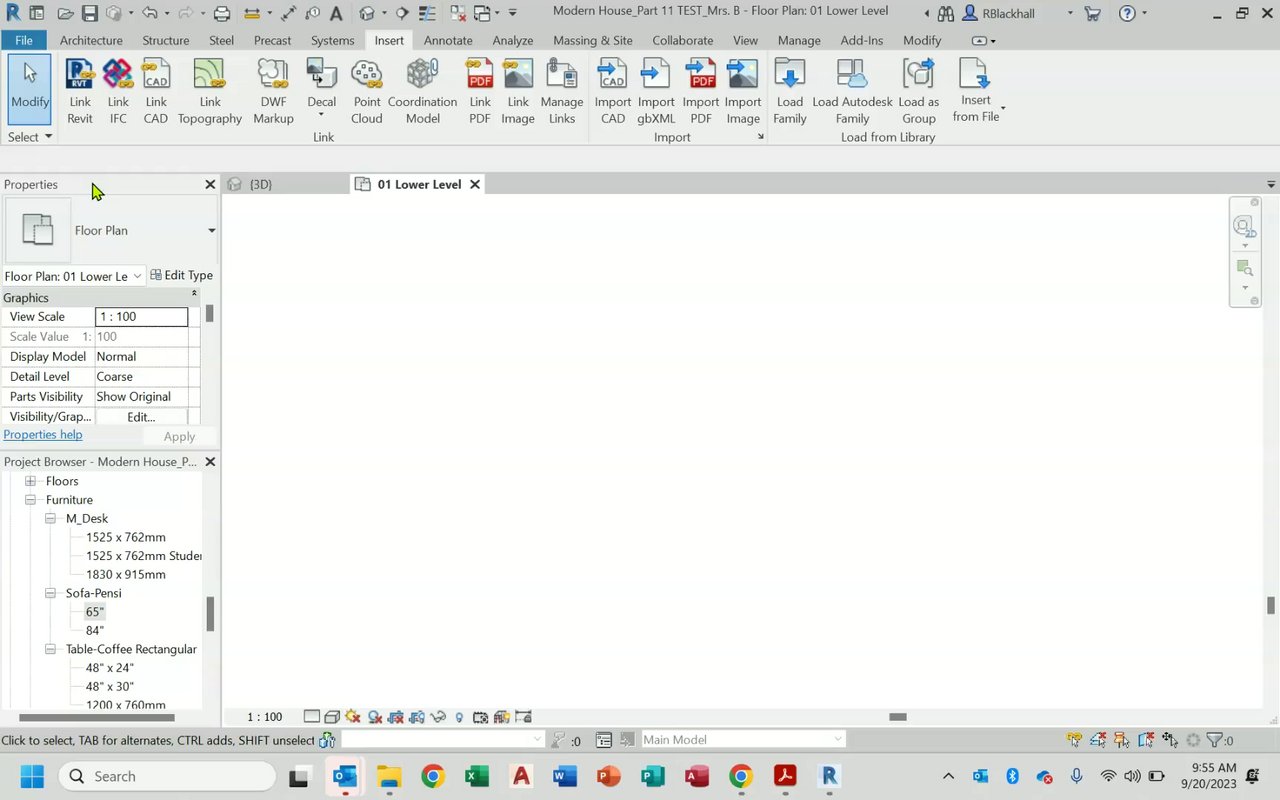The width and height of the screenshot is (1280, 800).
Task: Click the Project Browser vertical scrollbar thumb
Action: [x=210, y=614]
